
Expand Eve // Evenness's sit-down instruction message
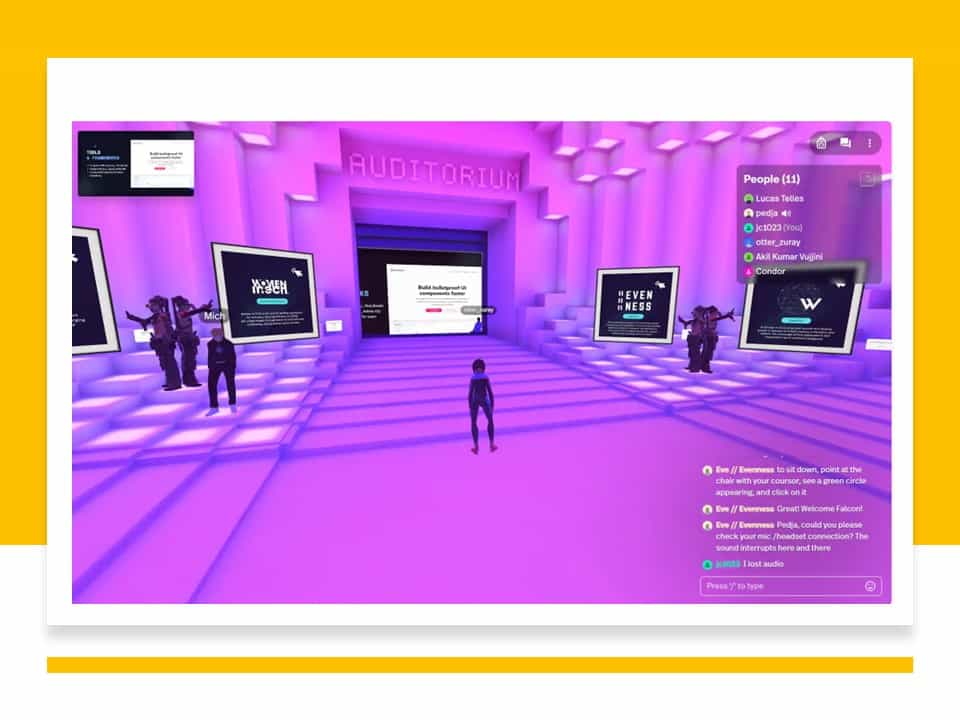[790, 481]
